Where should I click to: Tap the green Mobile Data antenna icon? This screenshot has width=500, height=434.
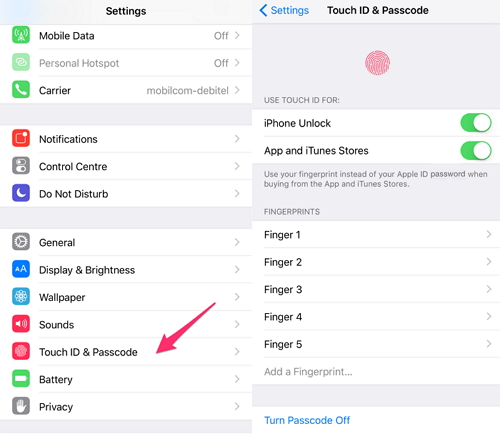pyautogui.click(x=21, y=35)
